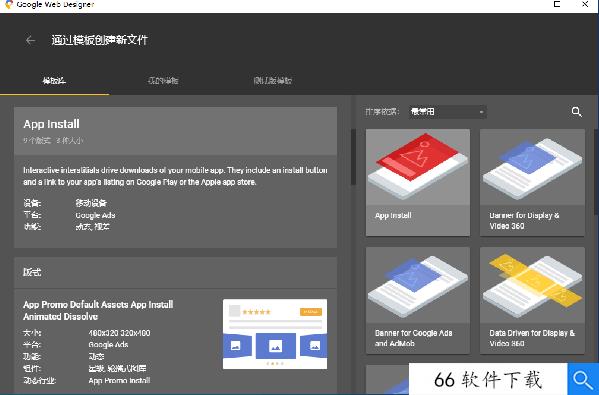
Task: Select the App Install template card
Action: click(x=418, y=182)
